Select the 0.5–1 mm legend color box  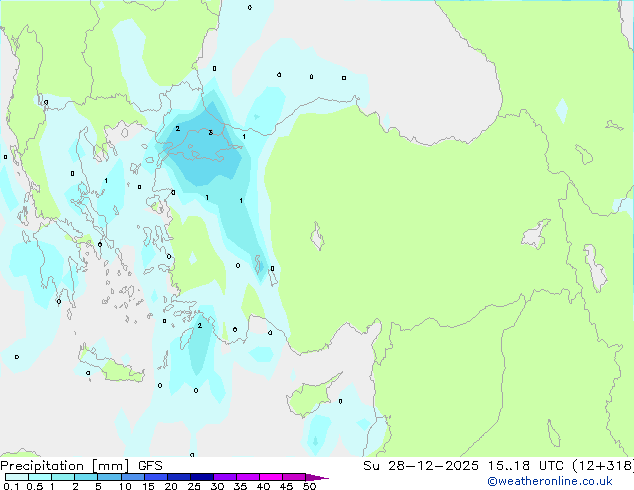coord(40,477)
